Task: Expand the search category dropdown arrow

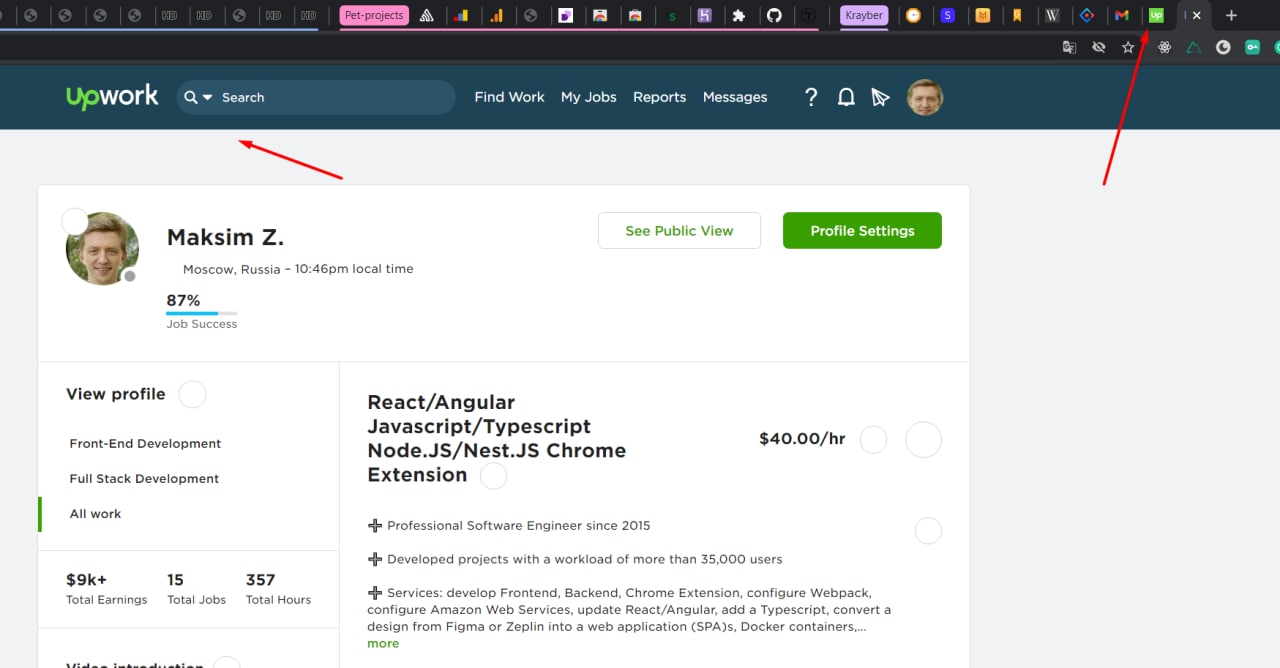Action: click(x=208, y=98)
